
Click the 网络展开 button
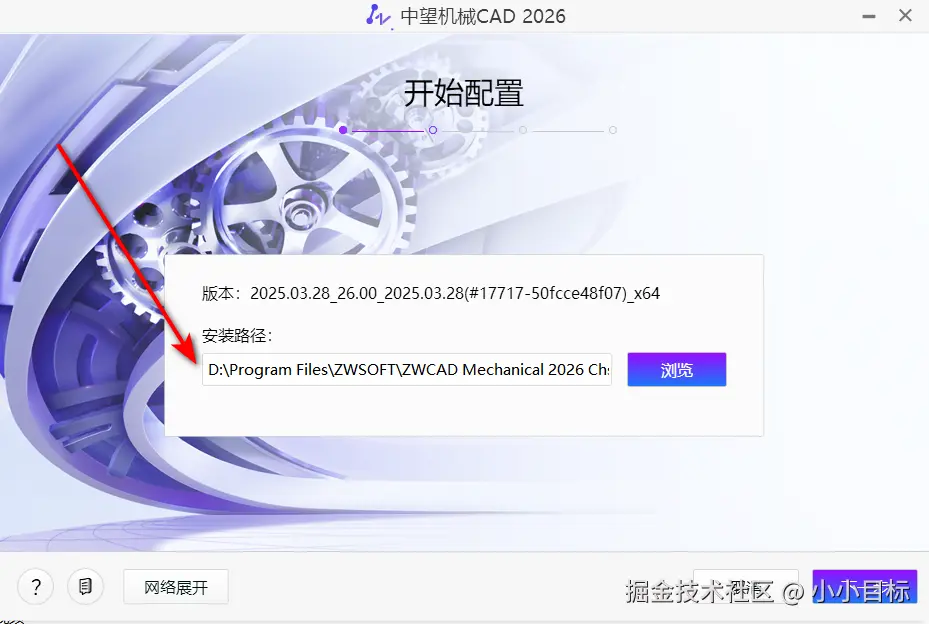click(x=176, y=587)
